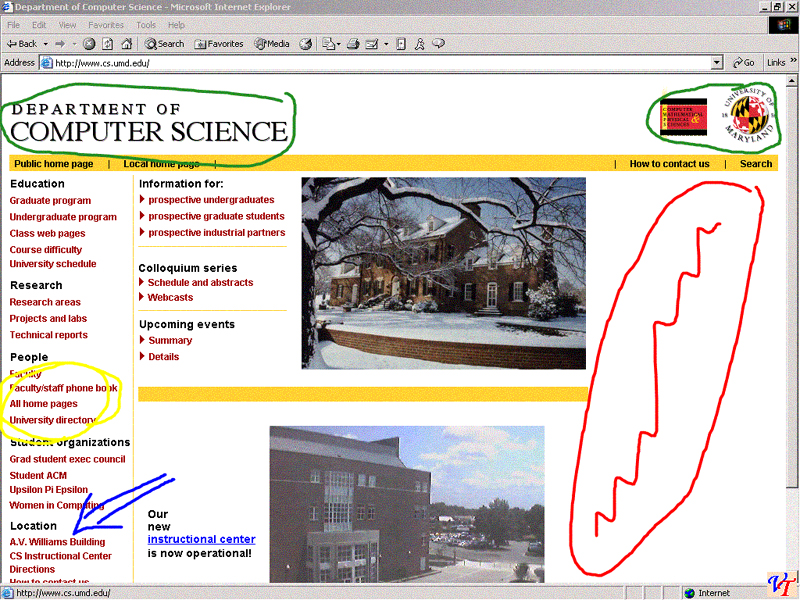Open the University schedule link
The width and height of the screenshot is (800, 600).
click(x=53, y=264)
